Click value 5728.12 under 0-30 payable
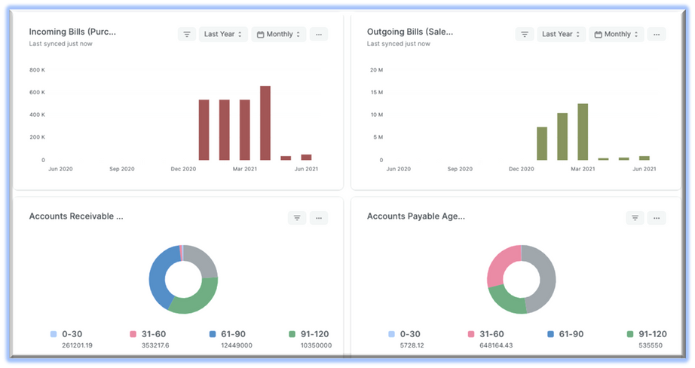Screen dimensions: 695x368 [x=412, y=345]
